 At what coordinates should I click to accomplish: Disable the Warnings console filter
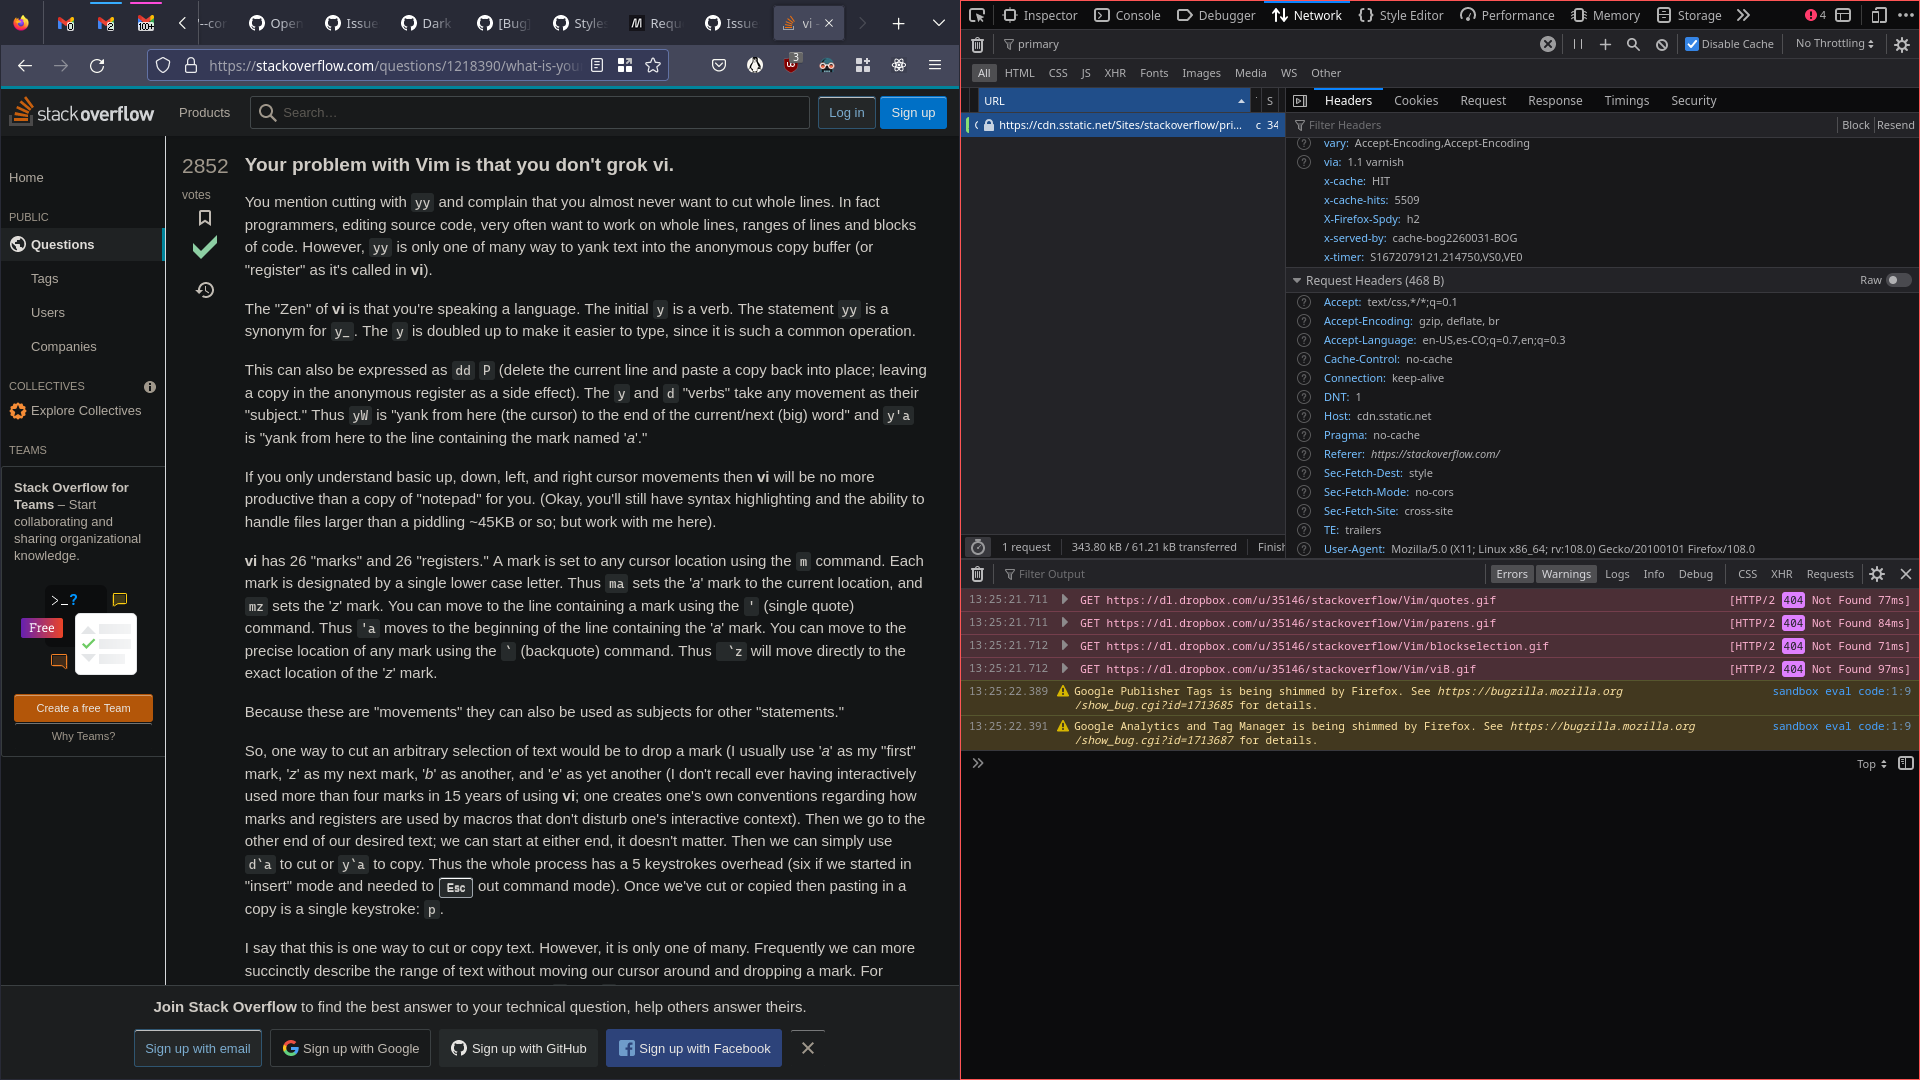pos(1566,574)
